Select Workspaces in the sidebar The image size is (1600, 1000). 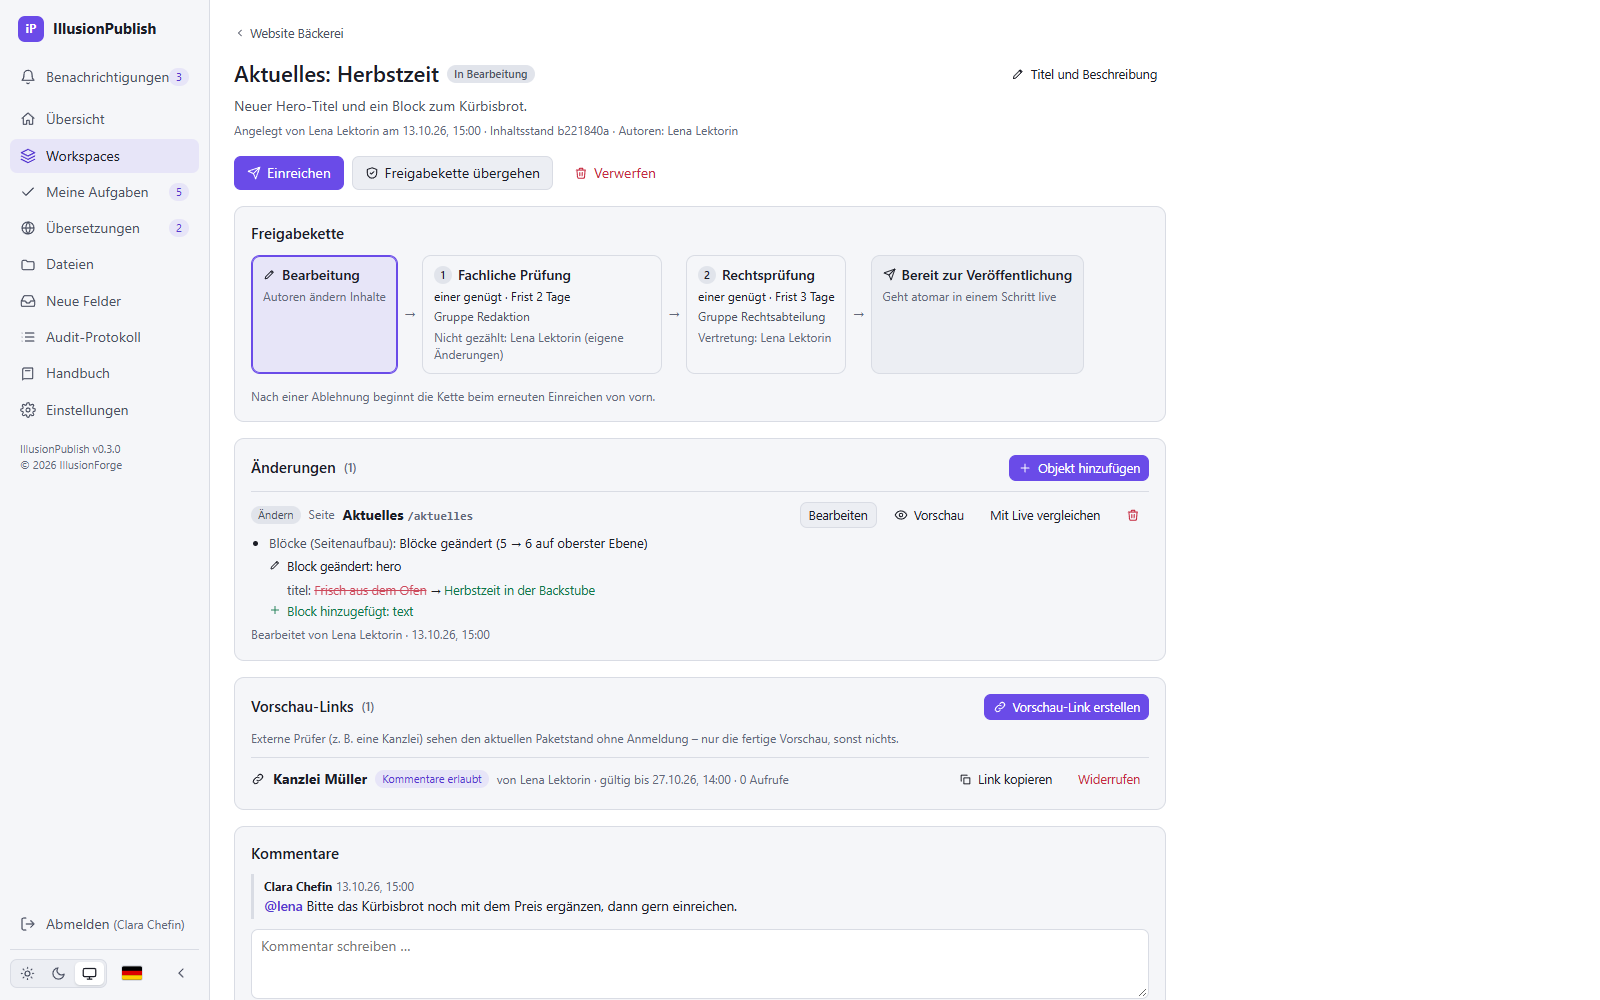point(104,156)
